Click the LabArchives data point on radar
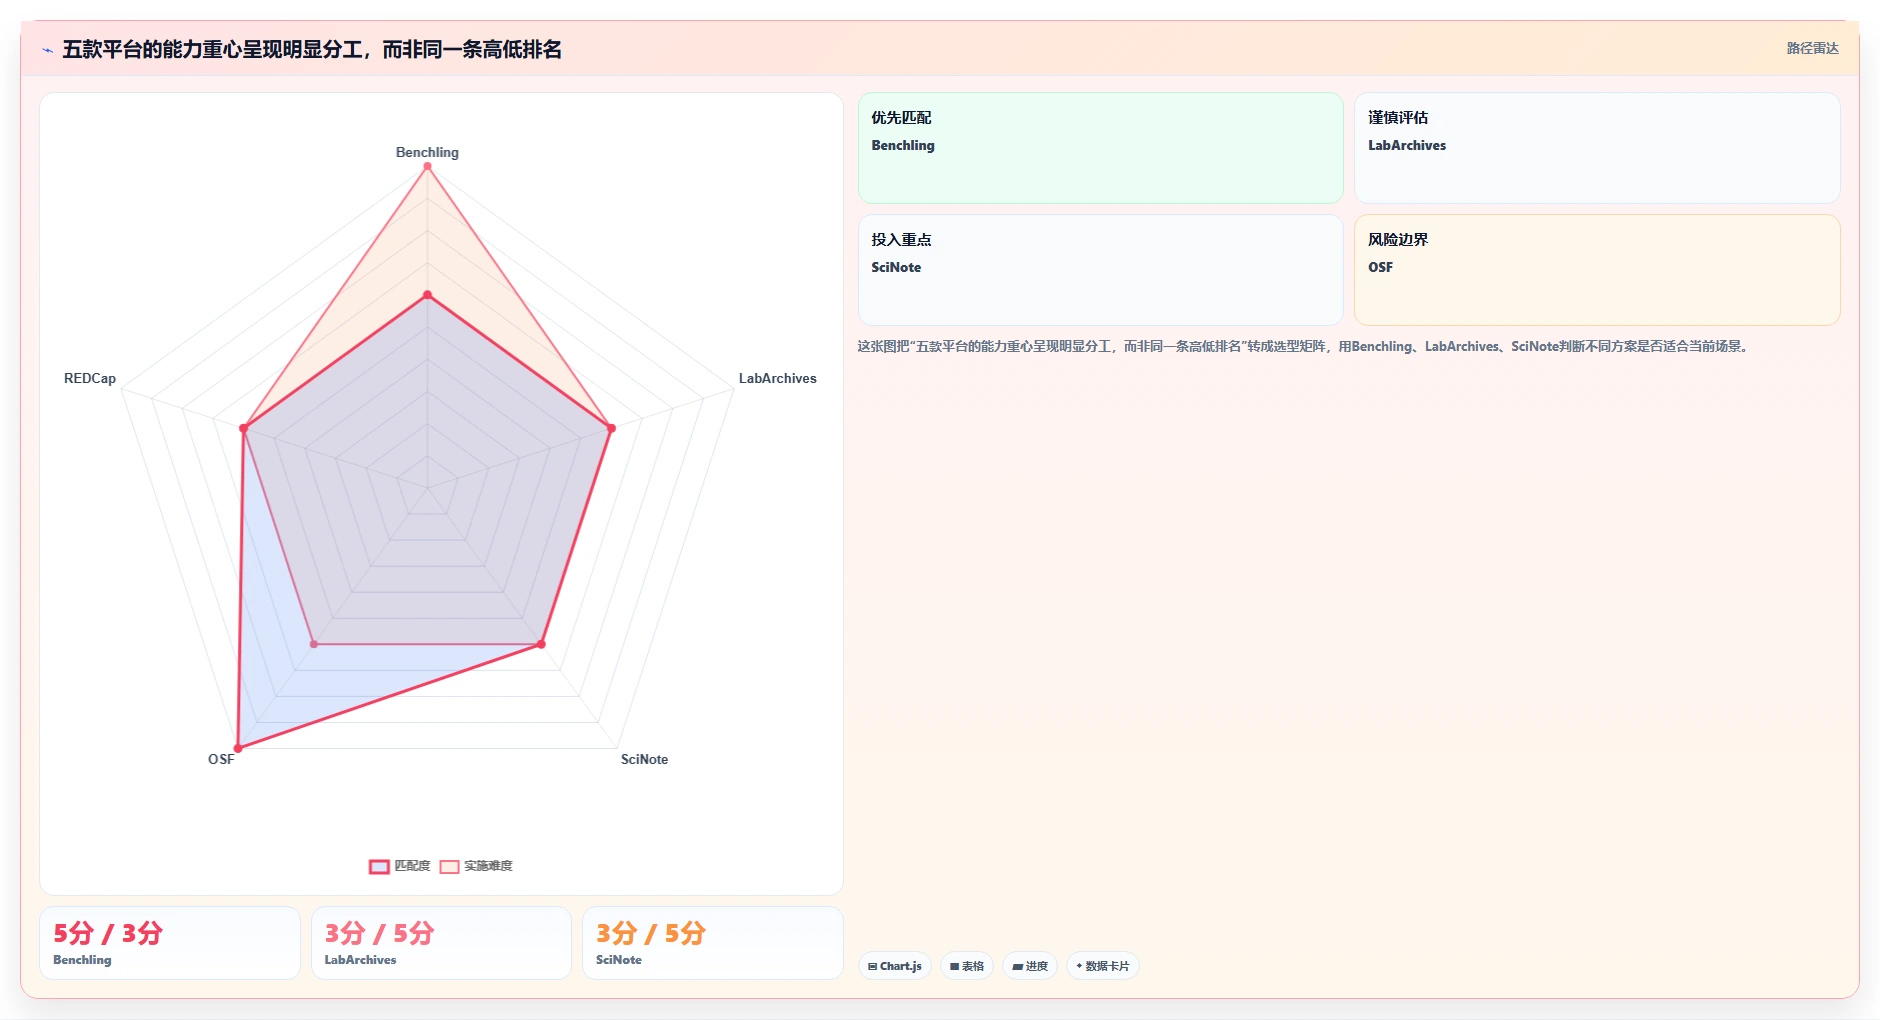1880x1020 pixels. (x=611, y=428)
